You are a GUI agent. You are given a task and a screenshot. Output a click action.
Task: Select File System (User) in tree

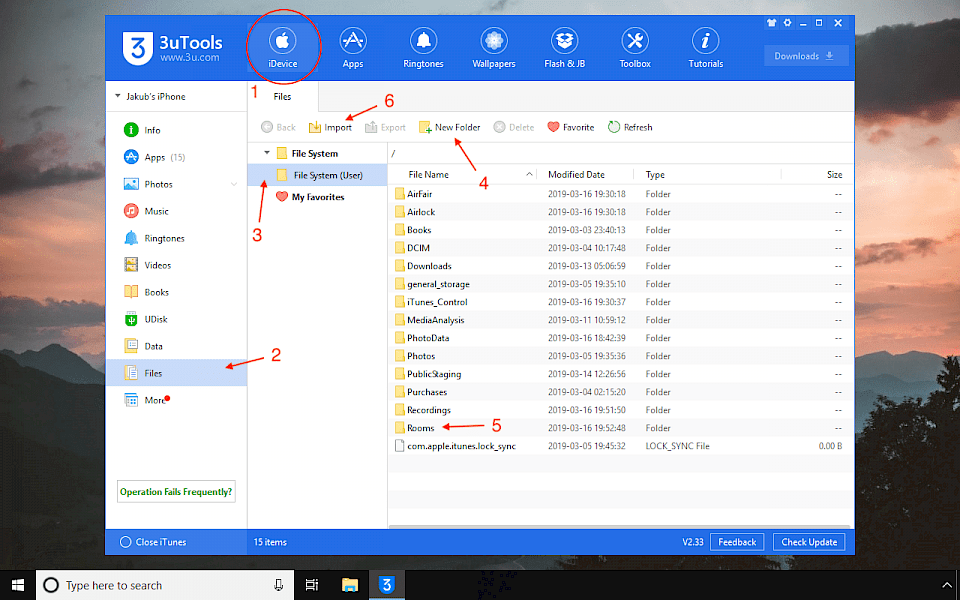pos(318,175)
